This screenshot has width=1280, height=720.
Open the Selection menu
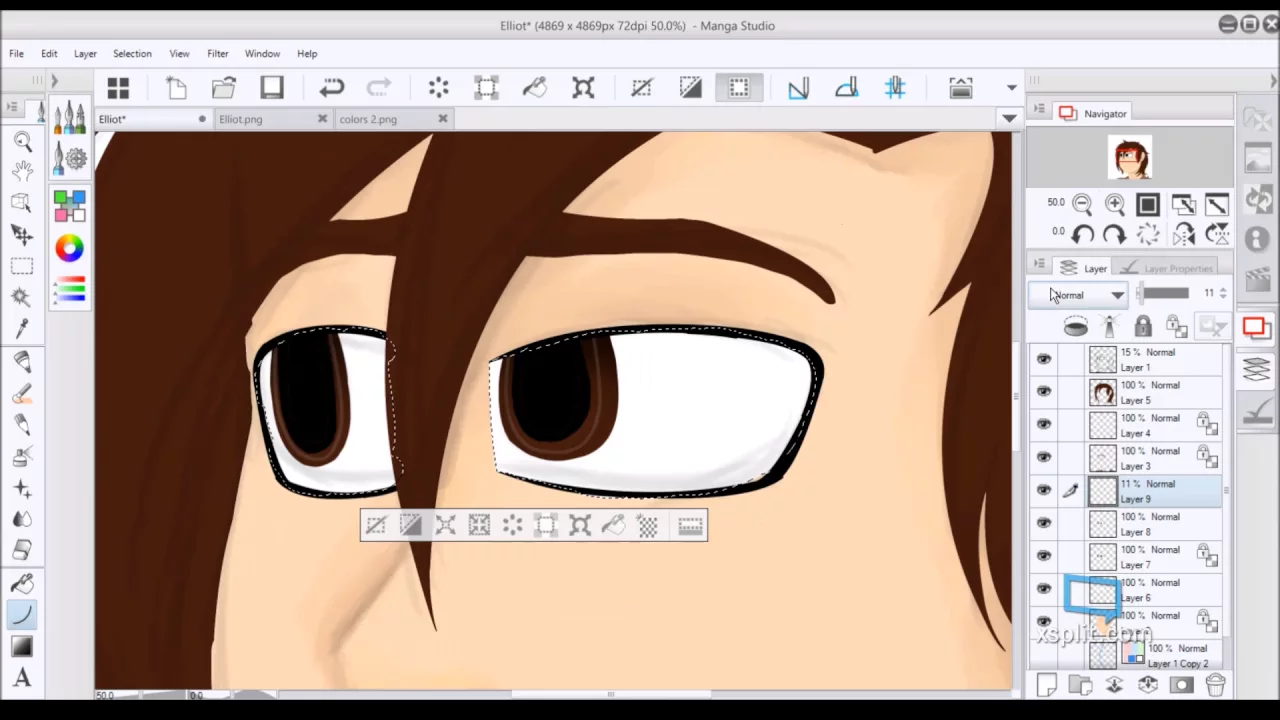pos(132,53)
